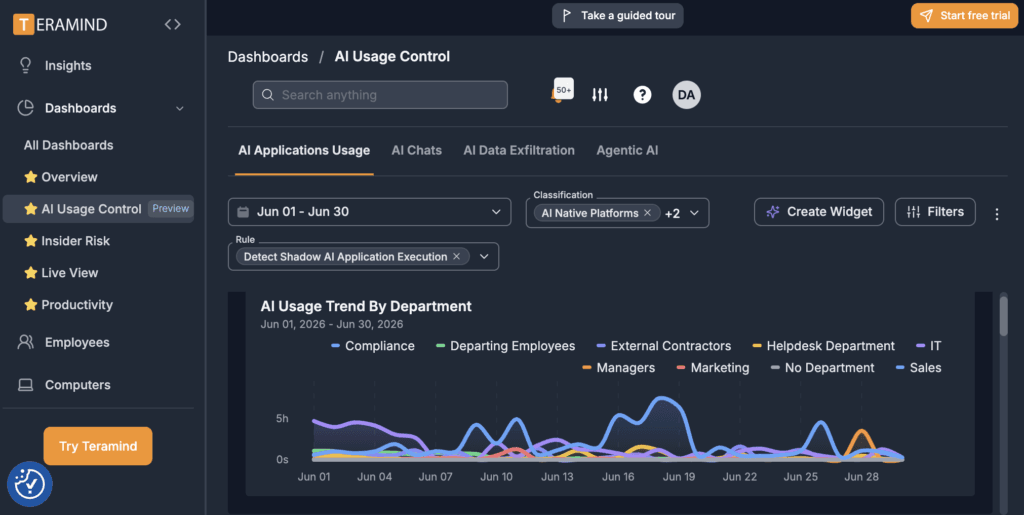Click the star icon beside Live View
Image resolution: width=1024 pixels, height=515 pixels.
pos(31,273)
